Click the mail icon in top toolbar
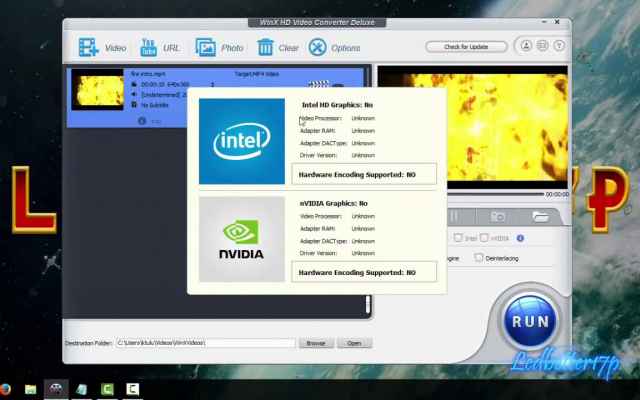The image size is (640, 400). (542, 45)
